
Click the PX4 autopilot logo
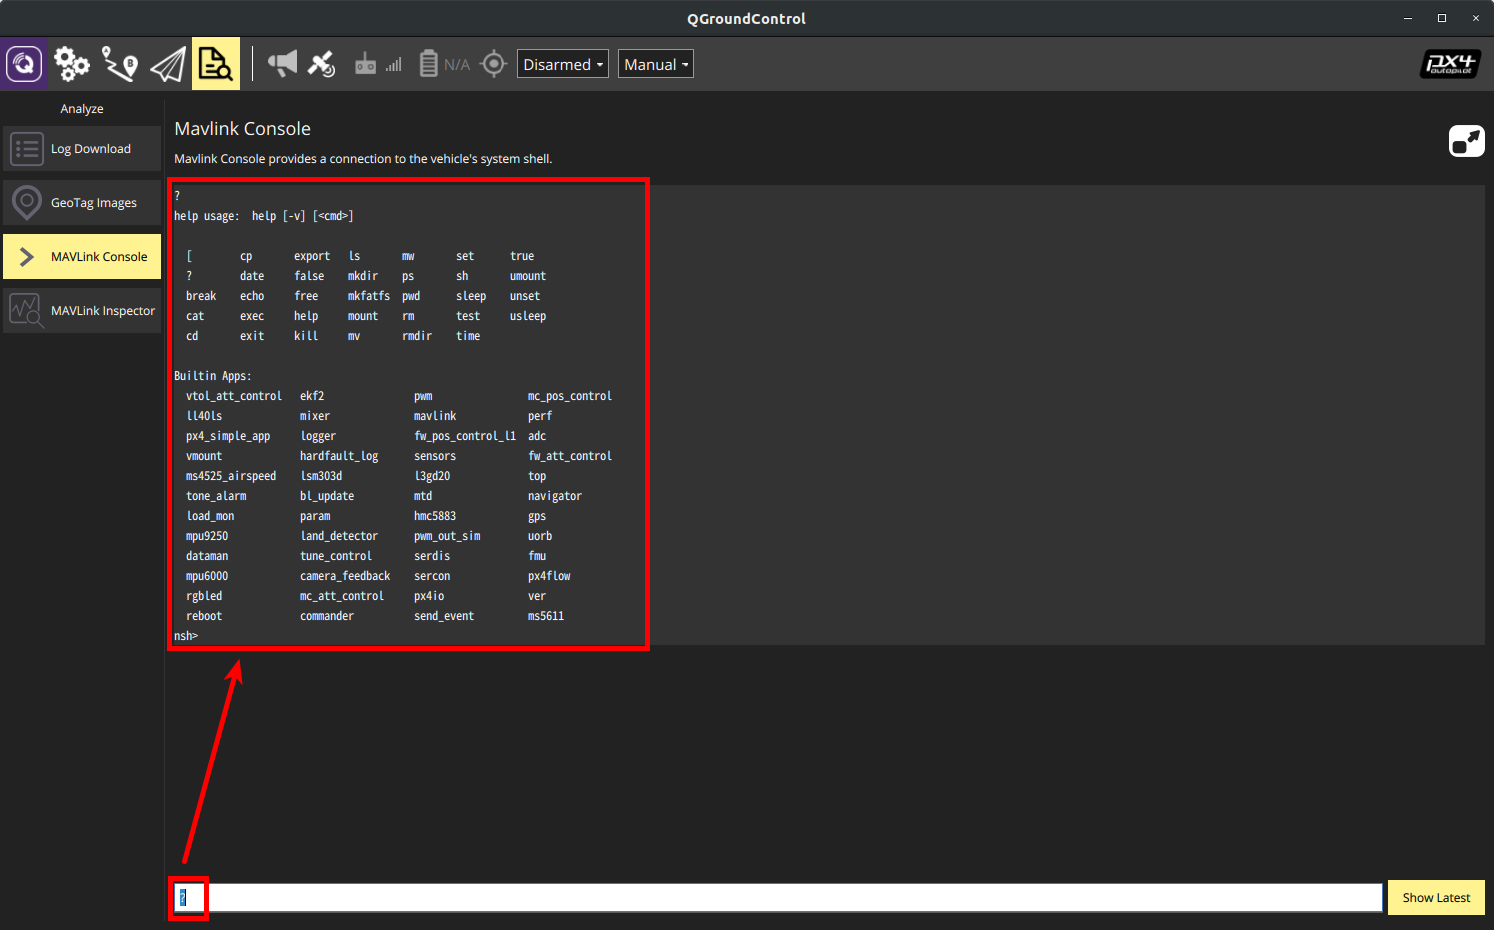[1450, 65]
